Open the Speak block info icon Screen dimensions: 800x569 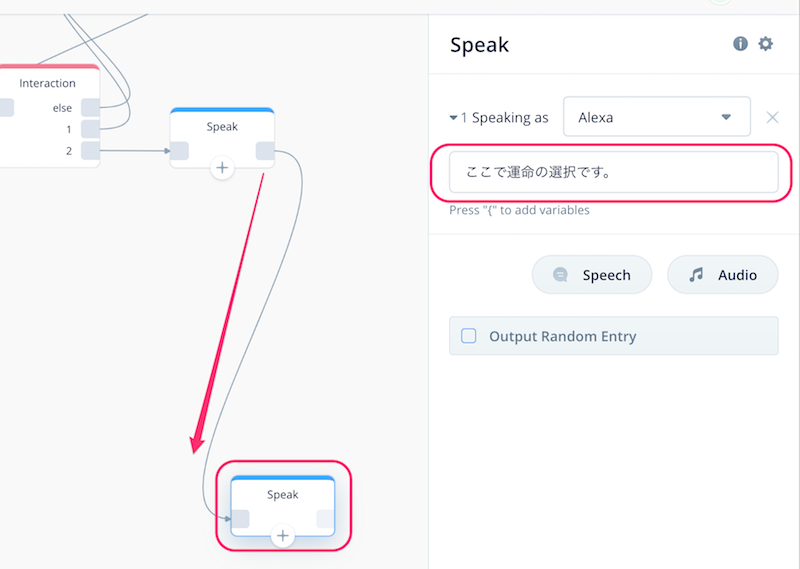point(740,44)
